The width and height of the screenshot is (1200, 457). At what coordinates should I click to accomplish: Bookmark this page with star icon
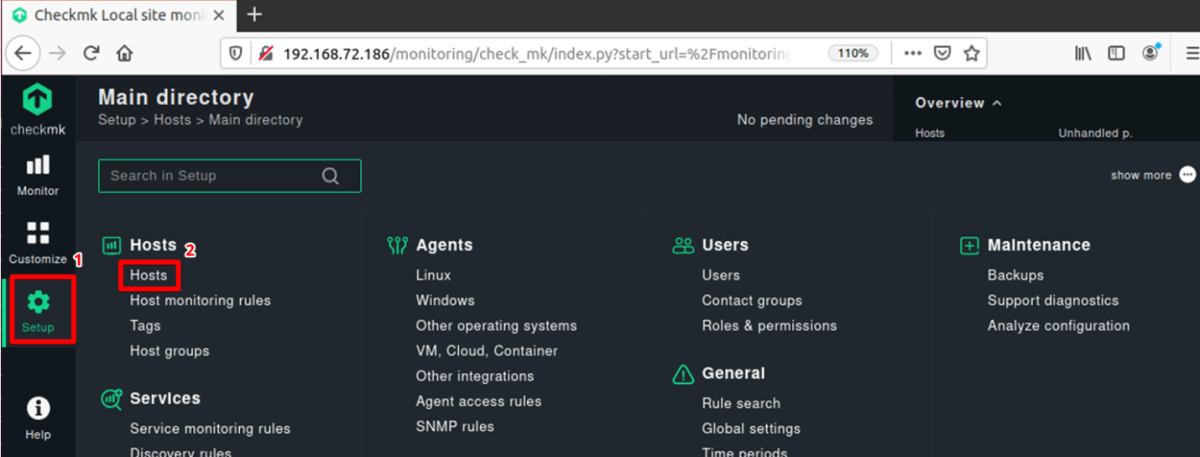970,53
